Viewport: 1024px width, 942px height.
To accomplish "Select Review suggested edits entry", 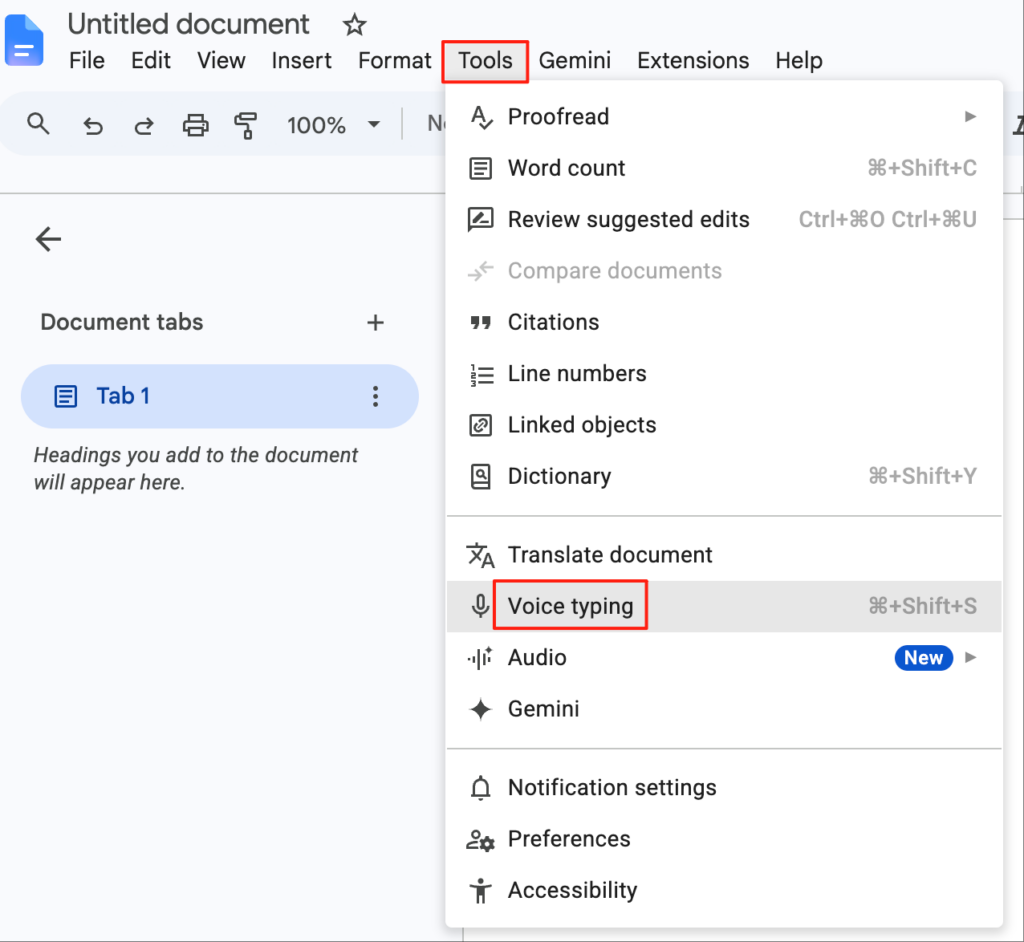I will point(724,219).
